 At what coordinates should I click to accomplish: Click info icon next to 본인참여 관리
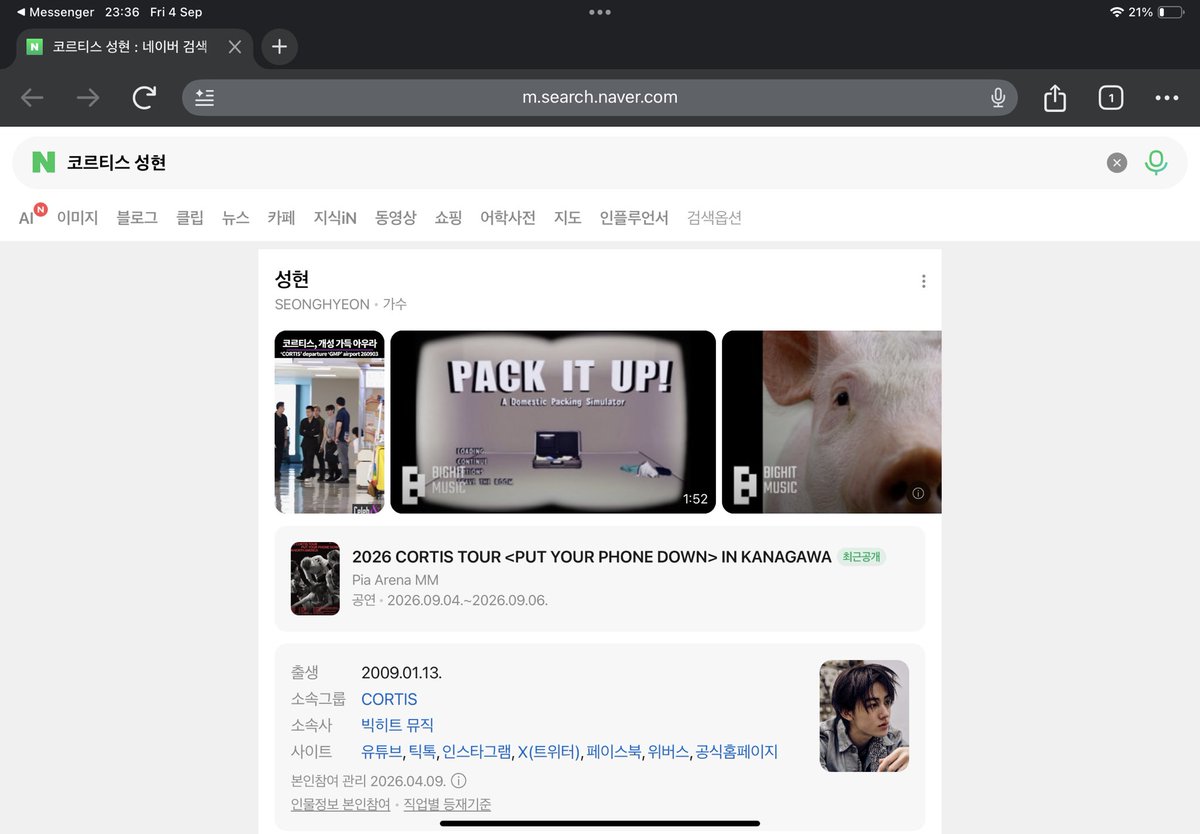pyautogui.click(x=459, y=780)
